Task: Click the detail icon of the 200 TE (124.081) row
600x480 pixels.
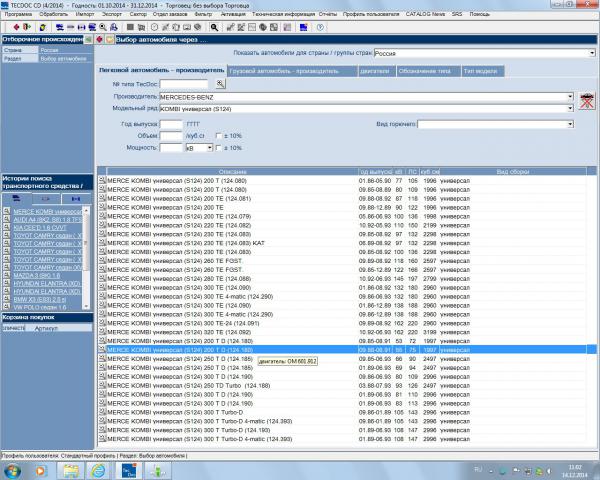Action: click(x=102, y=198)
